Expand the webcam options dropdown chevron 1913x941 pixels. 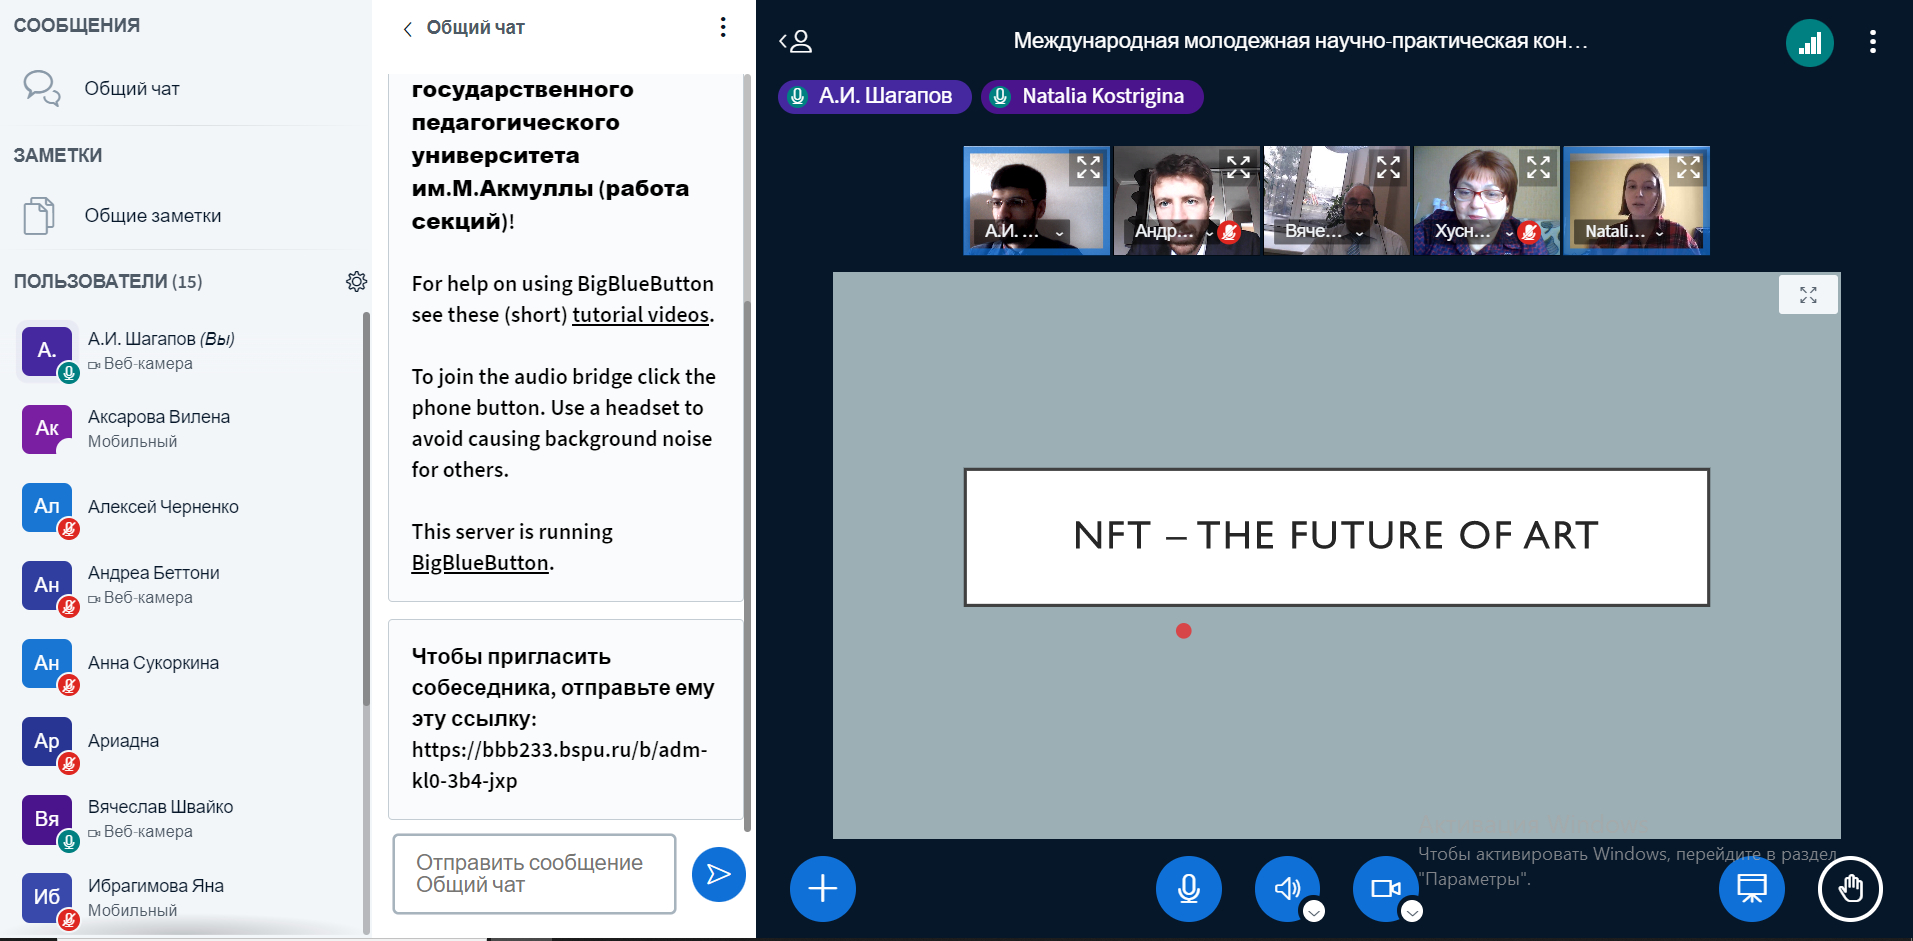point(1411,911)
